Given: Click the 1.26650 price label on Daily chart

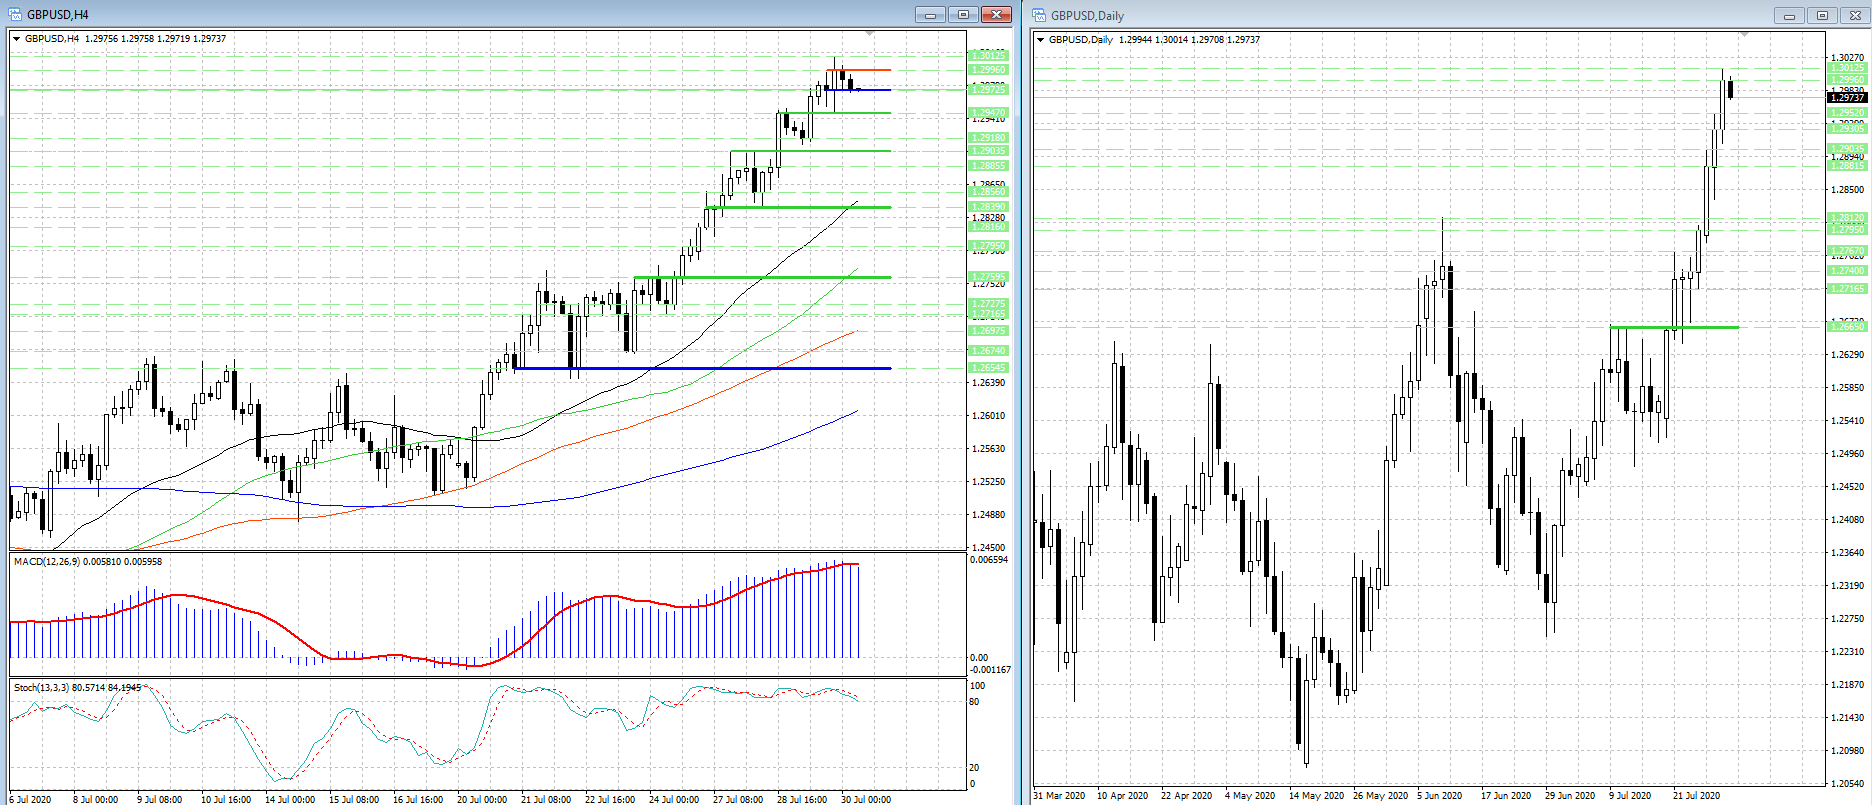Looking at the screenshot, I should pyautogui.click(x=1847, y=327).
